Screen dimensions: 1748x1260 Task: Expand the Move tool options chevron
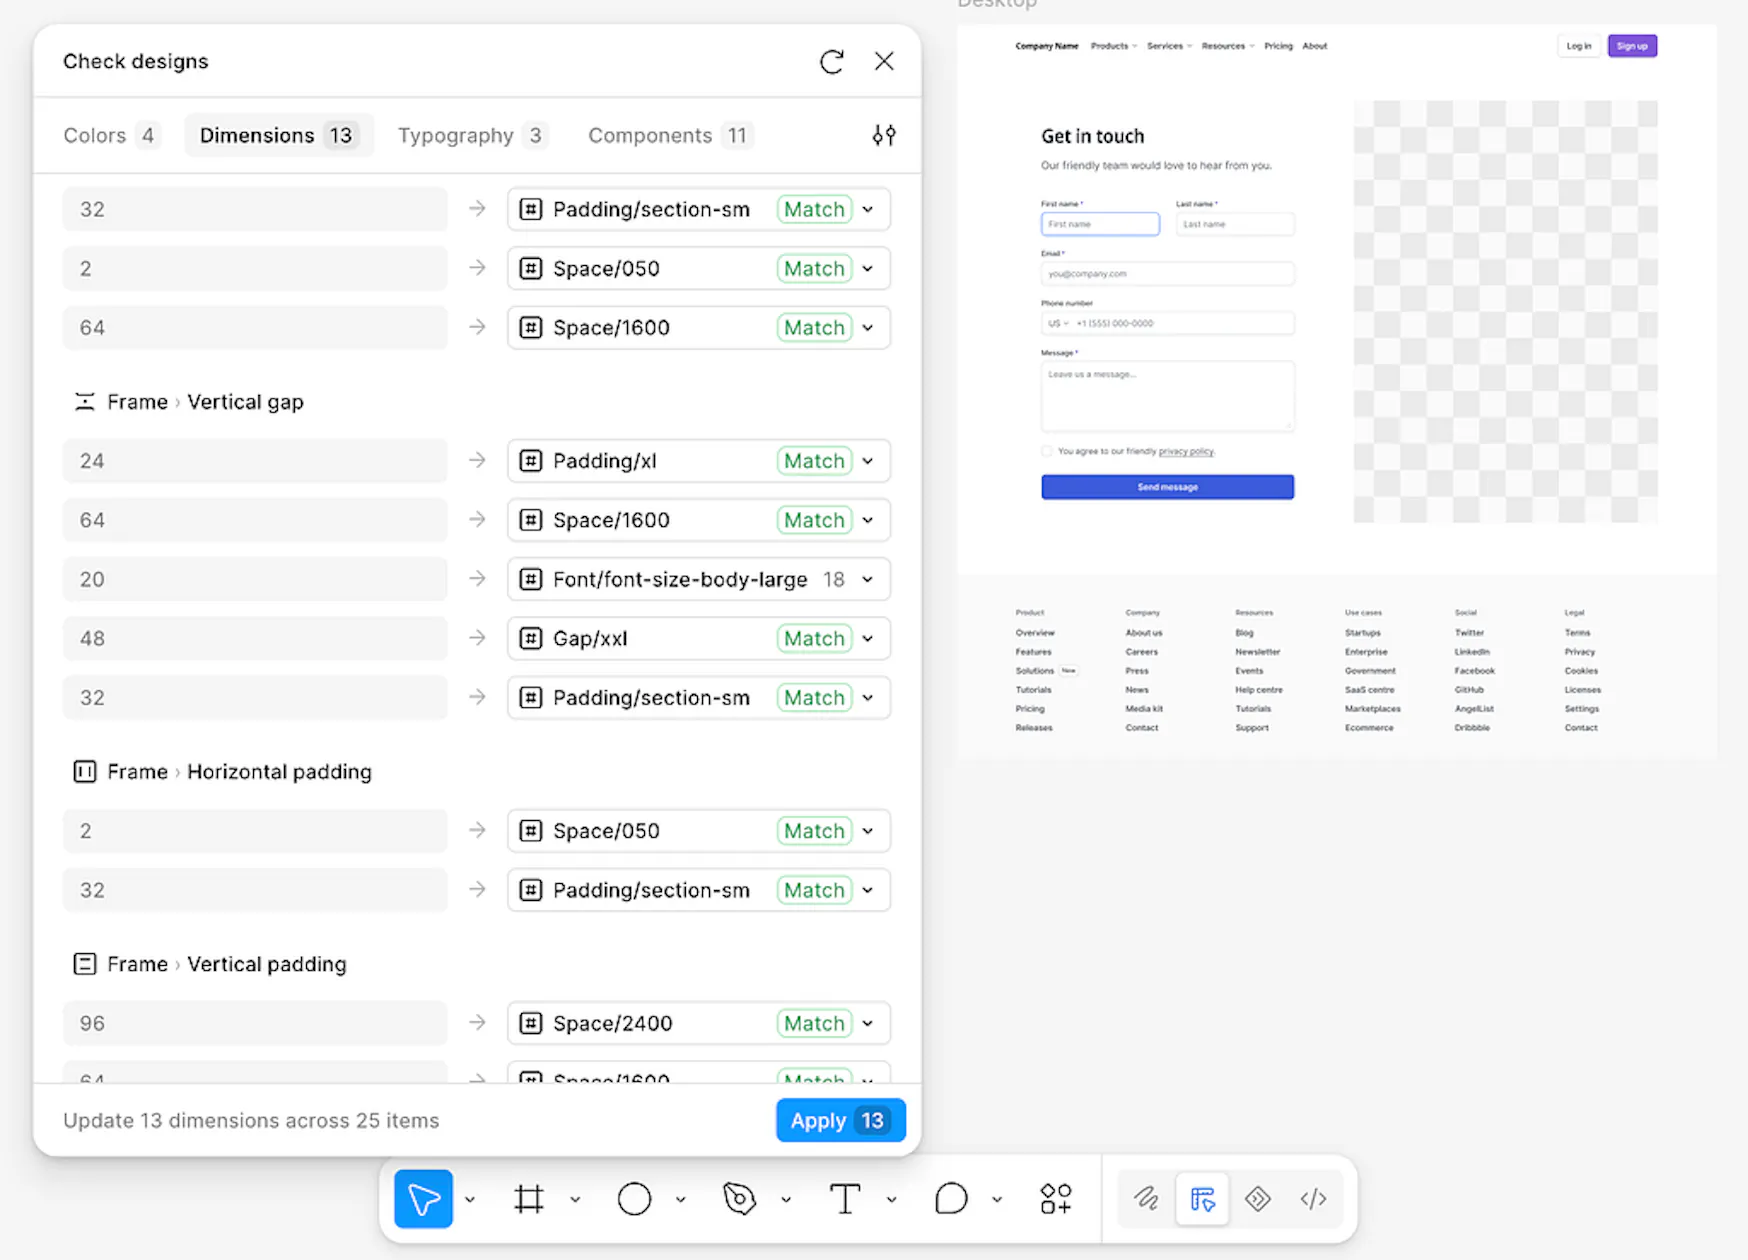point(470,1199)
